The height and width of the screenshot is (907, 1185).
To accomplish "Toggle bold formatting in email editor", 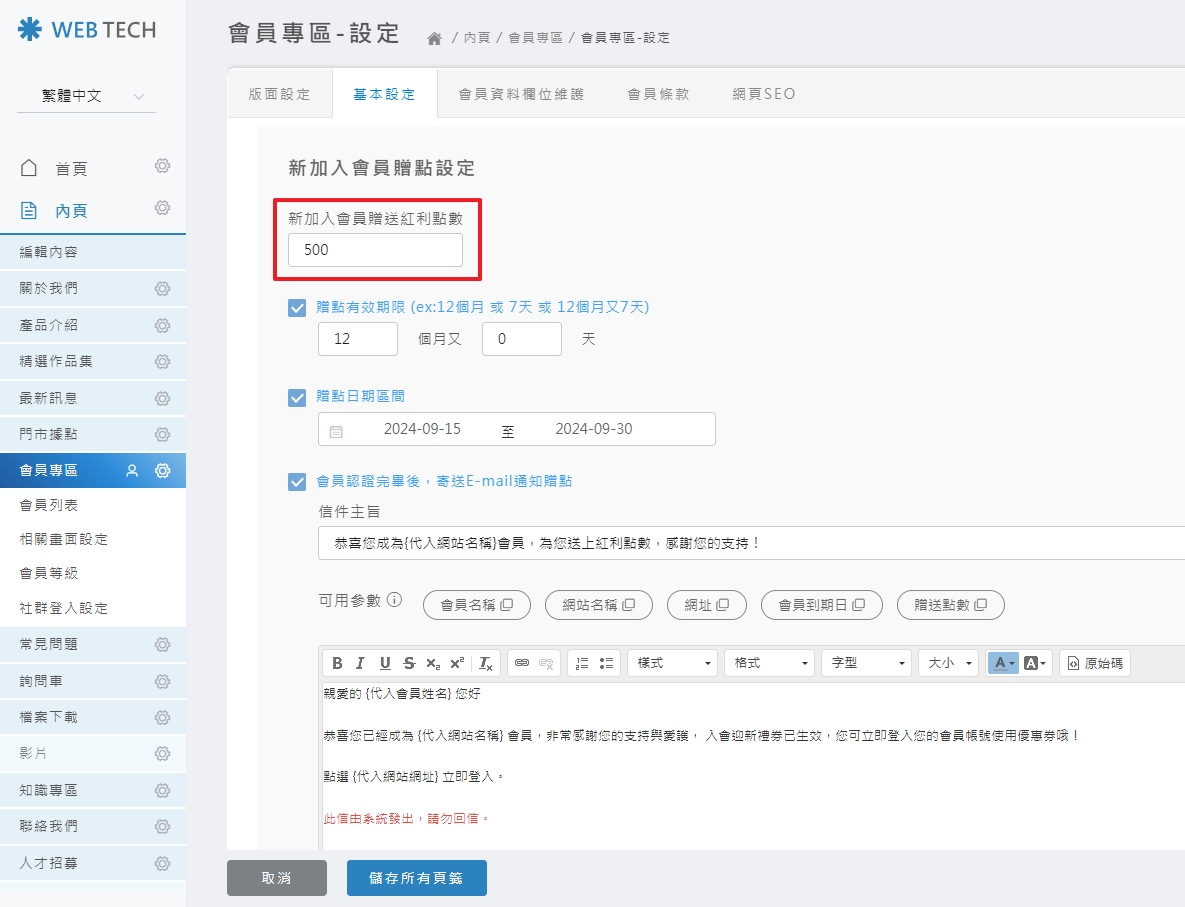I will 337,663.
